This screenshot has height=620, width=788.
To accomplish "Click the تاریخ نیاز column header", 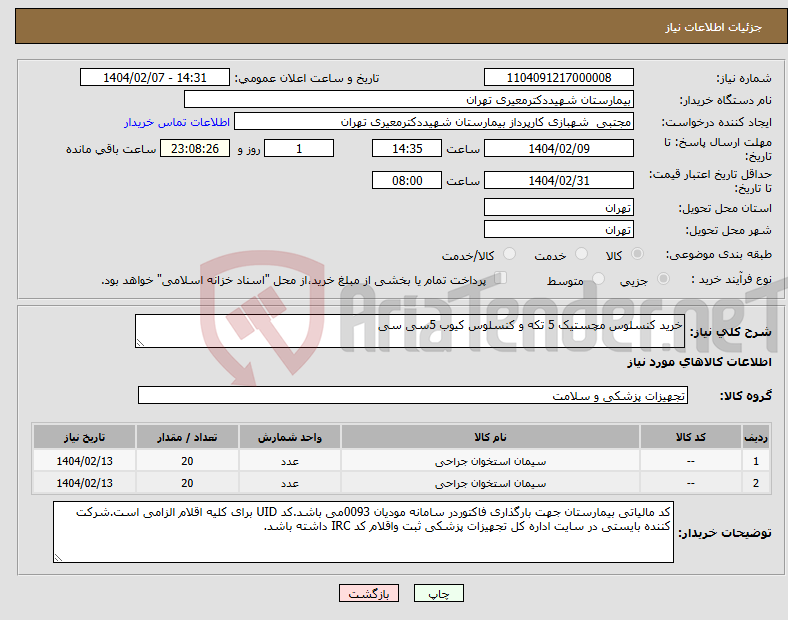I will (x=84, y=437).
